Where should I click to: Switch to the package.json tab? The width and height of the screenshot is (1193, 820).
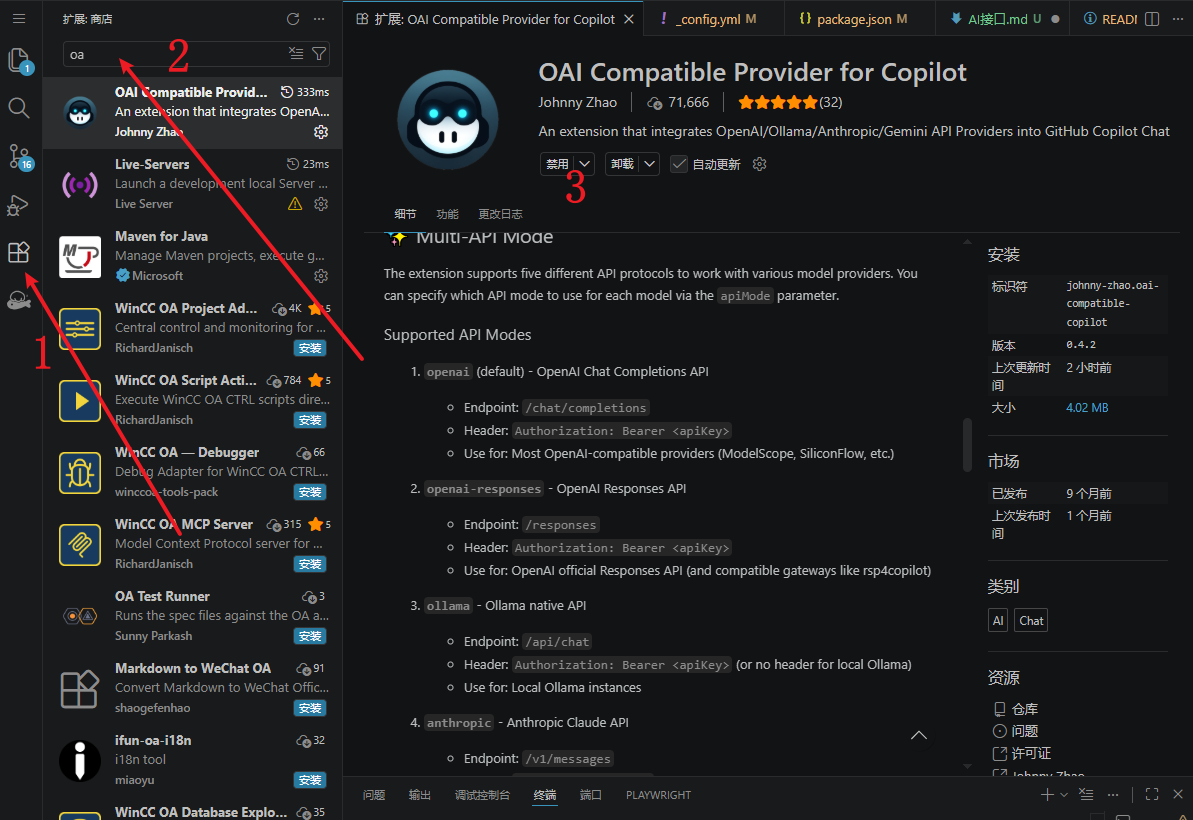(x=859, y=19)
